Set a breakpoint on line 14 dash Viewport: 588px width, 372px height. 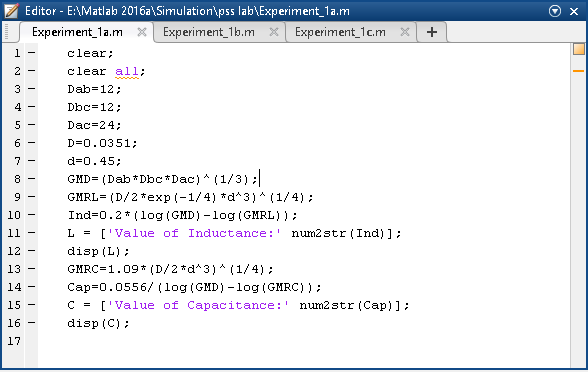pyautogui.click(x=32, y=287)
